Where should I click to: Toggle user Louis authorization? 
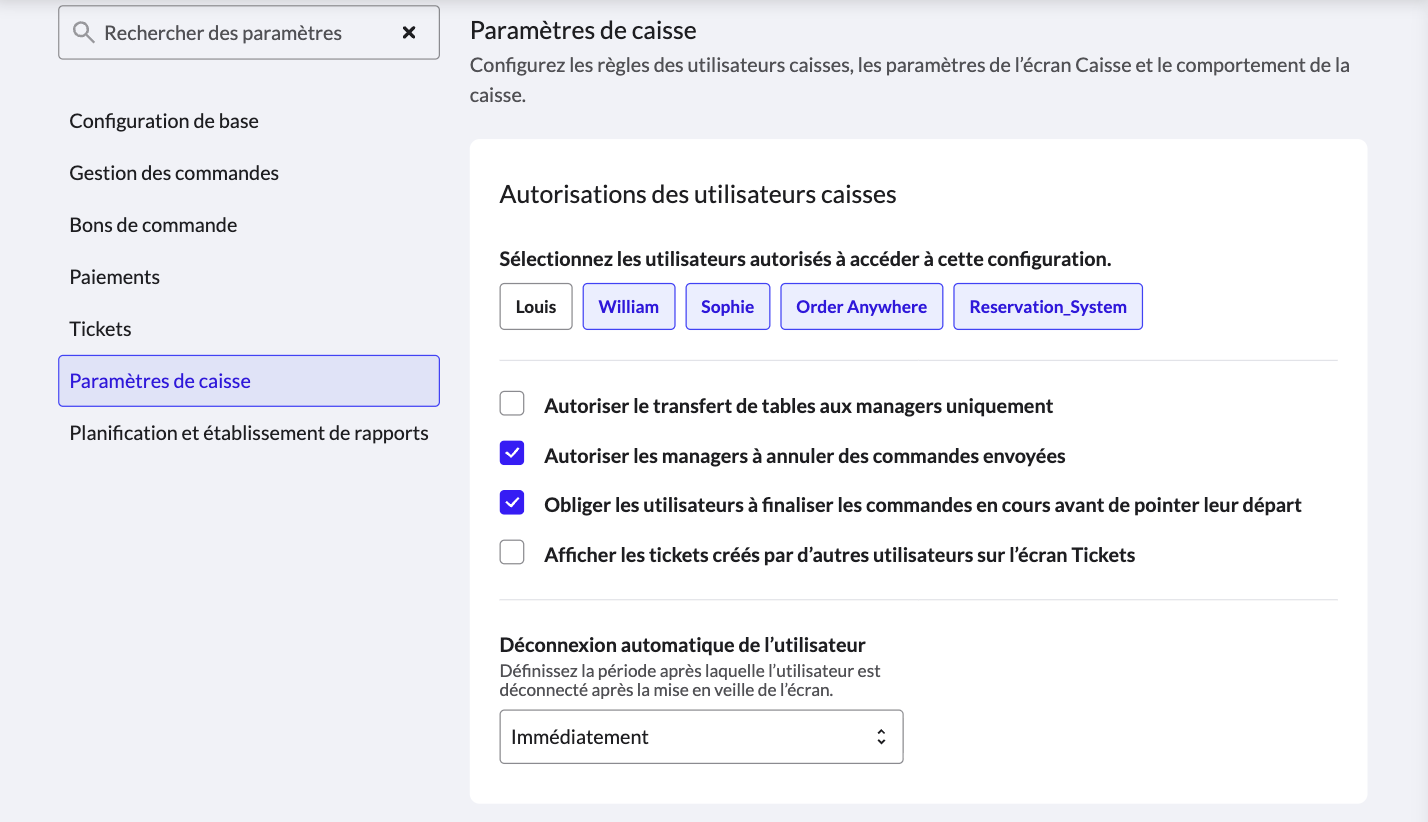pyautogui.click(x=536, y=307)
